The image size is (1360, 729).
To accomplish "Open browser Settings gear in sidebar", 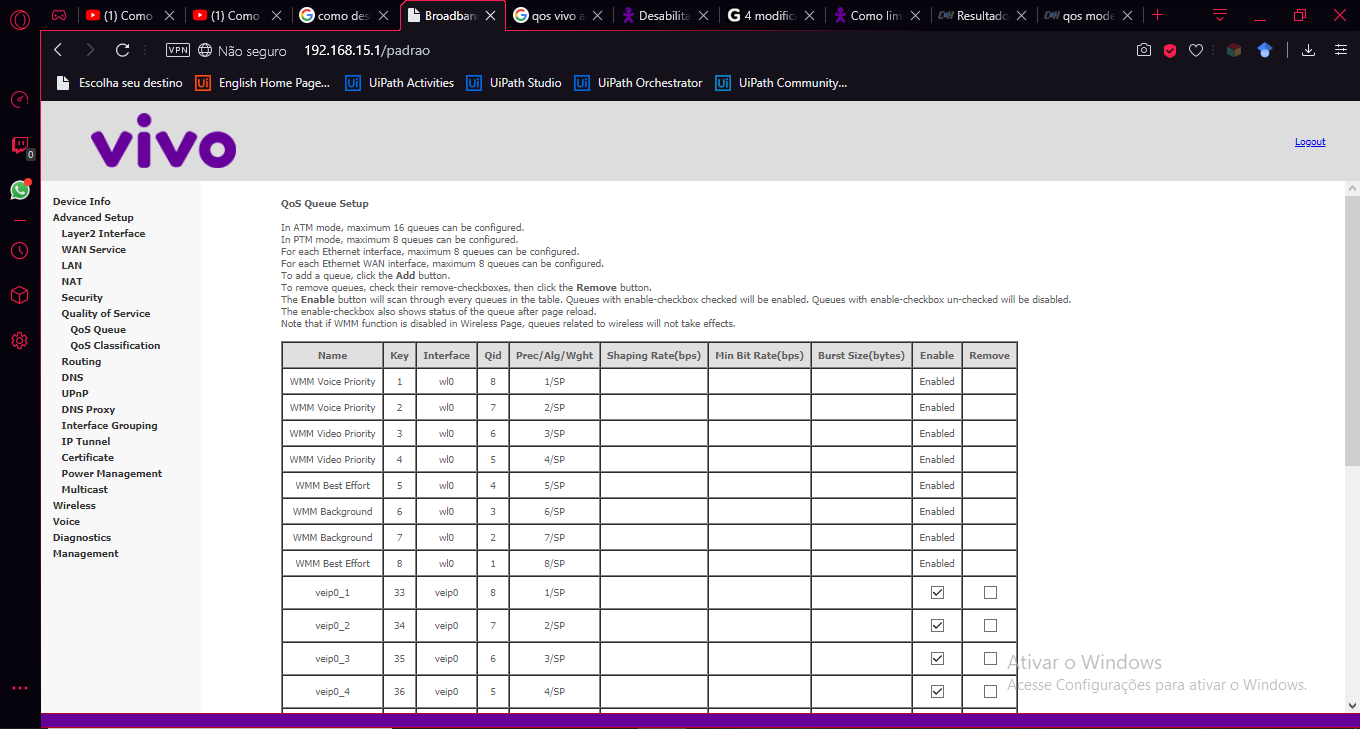I will [19, 341].
